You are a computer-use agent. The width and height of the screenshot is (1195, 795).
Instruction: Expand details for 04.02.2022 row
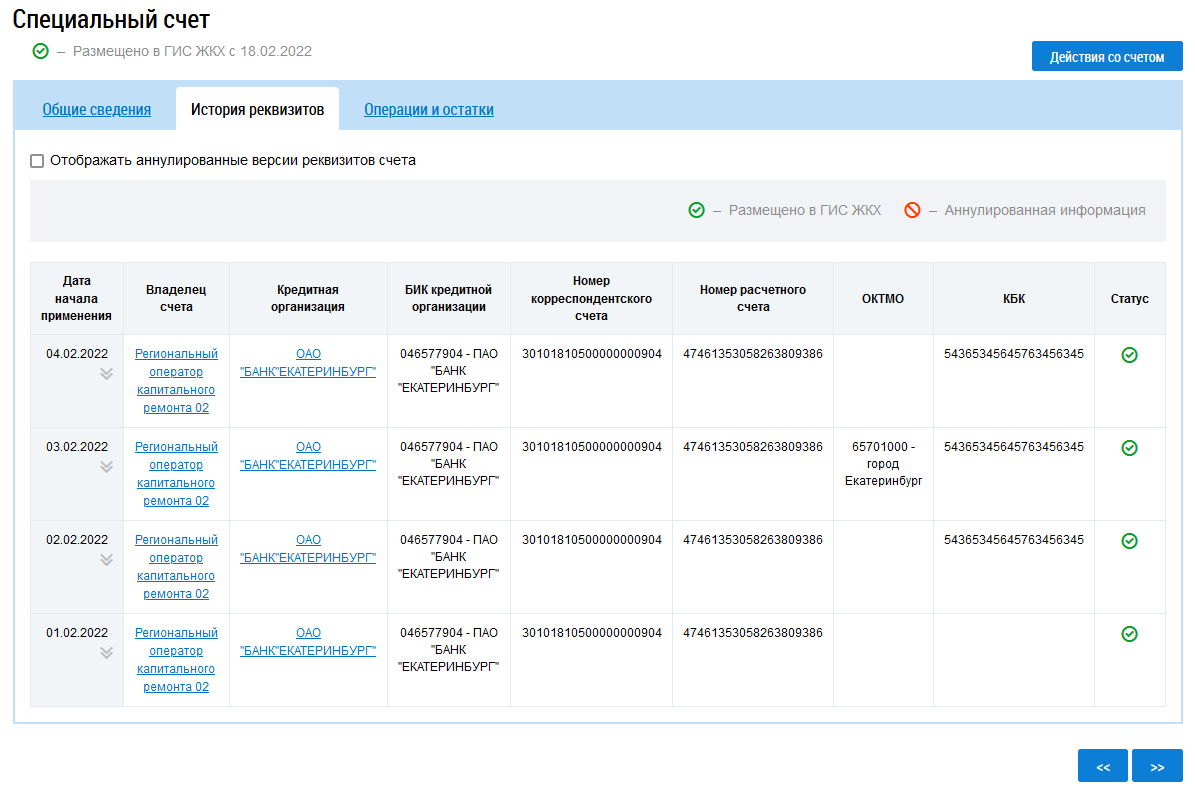tap(106, 374)
